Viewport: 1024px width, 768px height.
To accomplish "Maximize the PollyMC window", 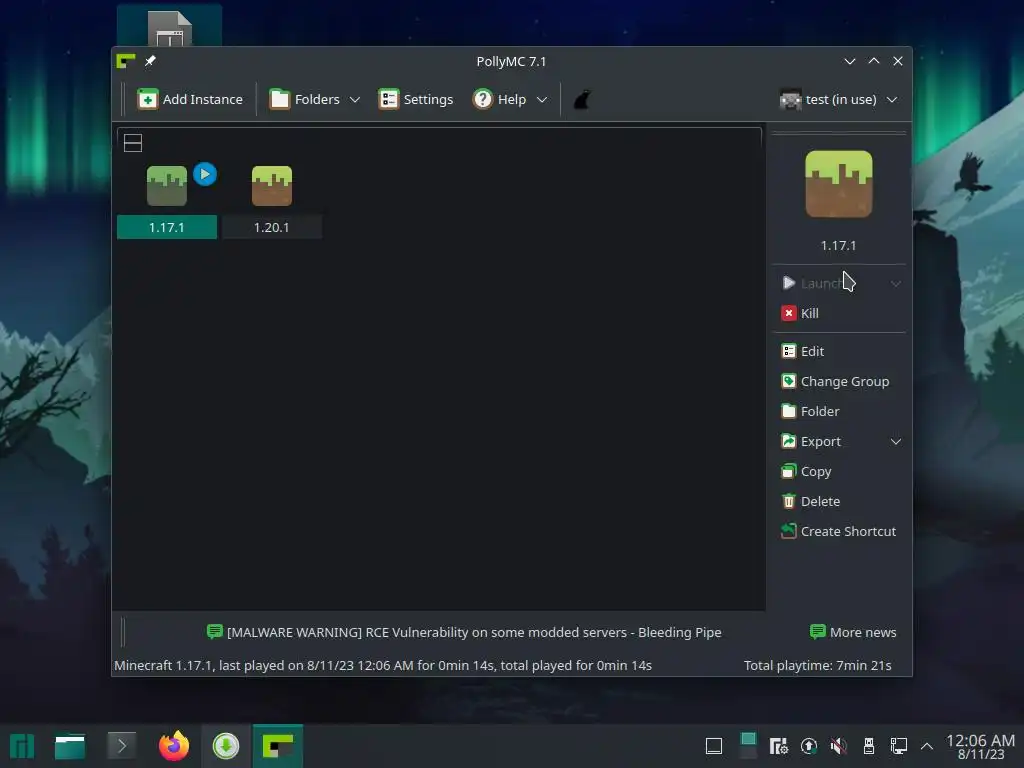I will [874, 61].
